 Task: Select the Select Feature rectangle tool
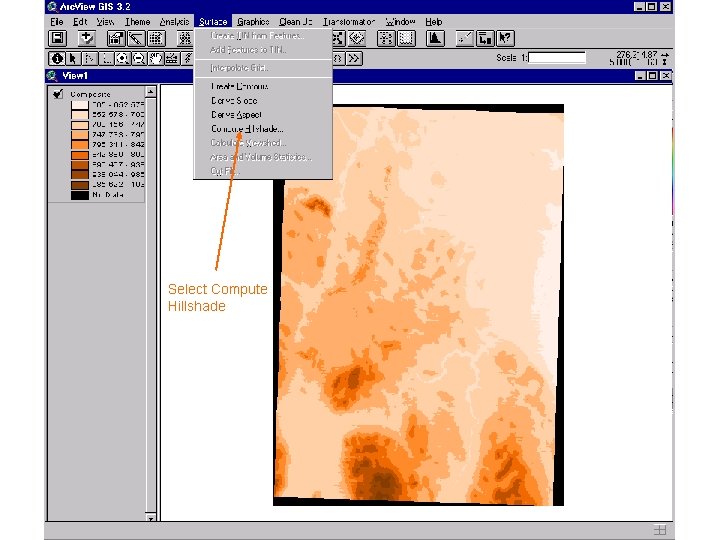[x=106, y=58]
